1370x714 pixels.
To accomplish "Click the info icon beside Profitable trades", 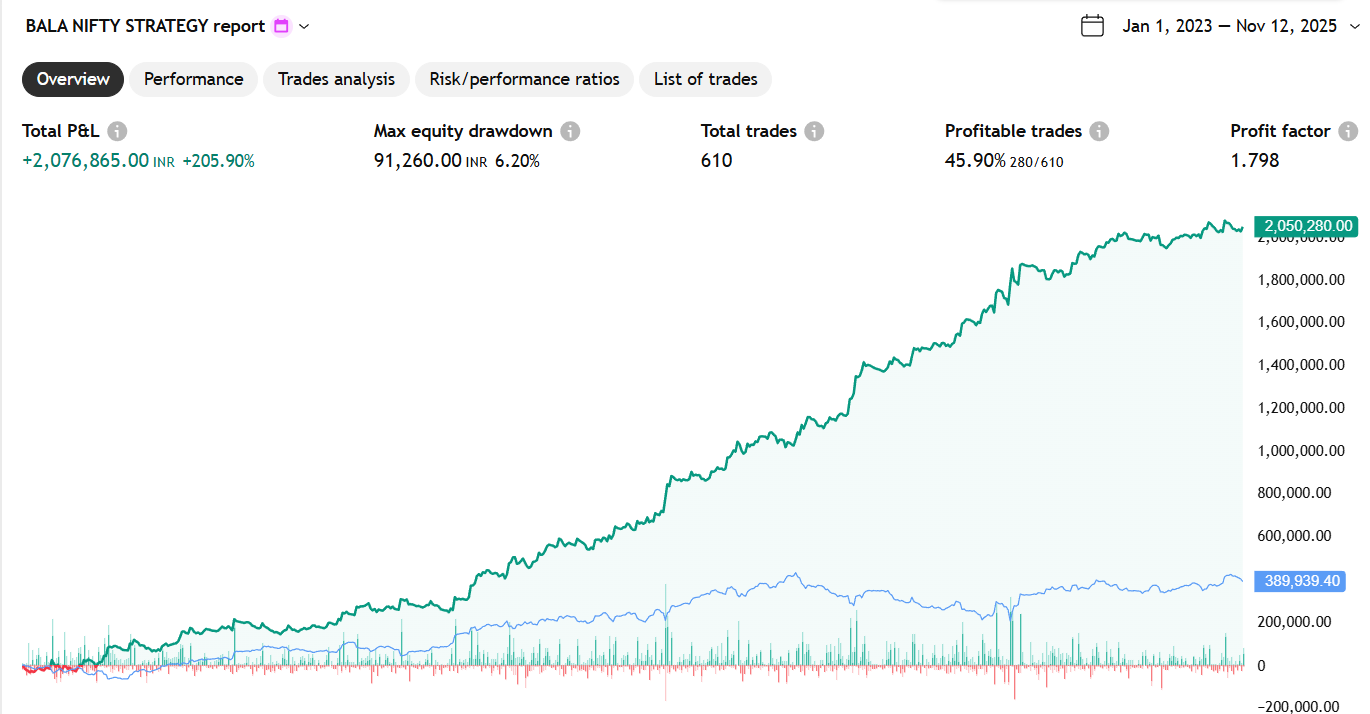I will [x=1099, y=131].
